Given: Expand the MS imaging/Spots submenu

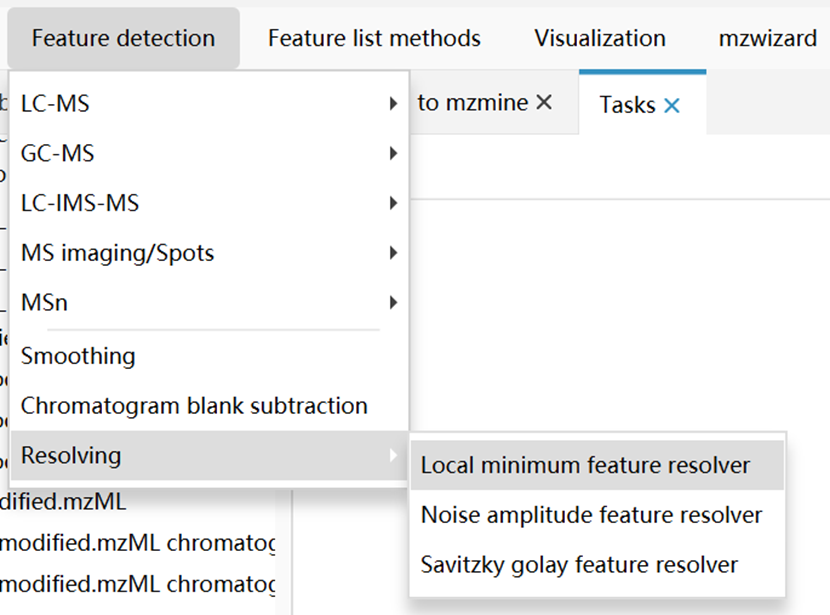Looking at the screenshot, I should point(209,252).
